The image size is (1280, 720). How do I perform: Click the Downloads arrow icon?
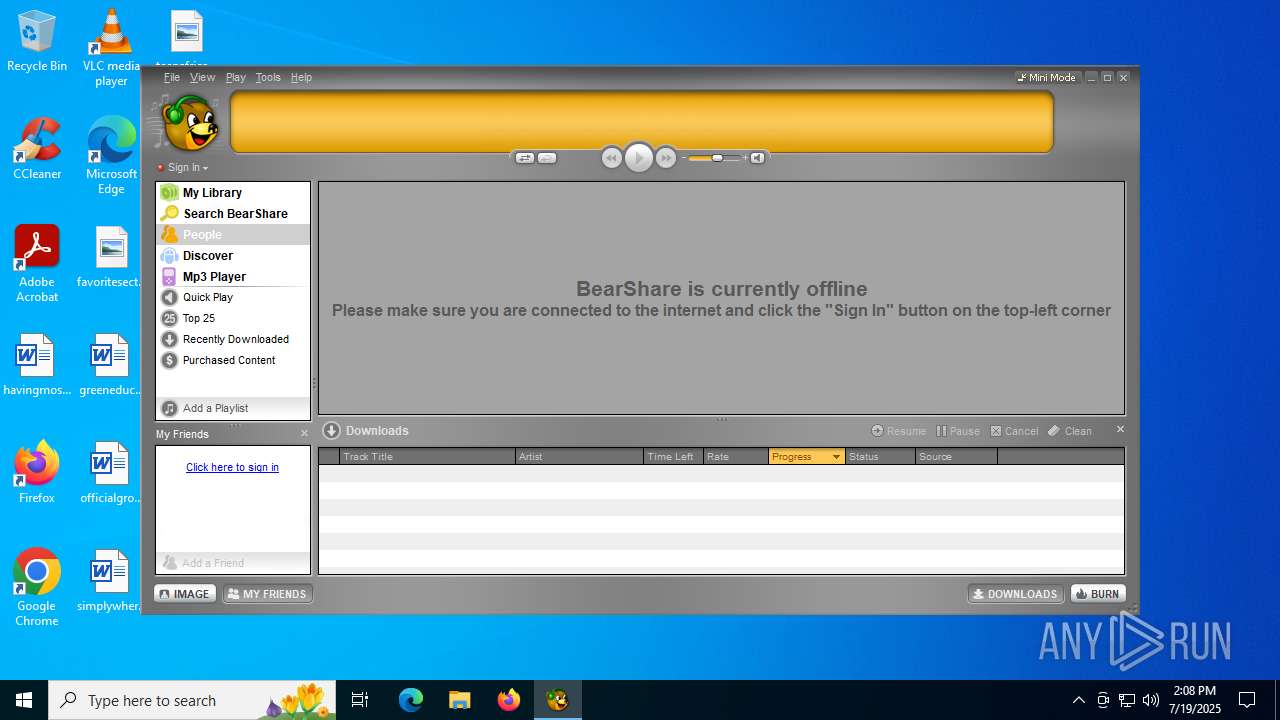332,431
